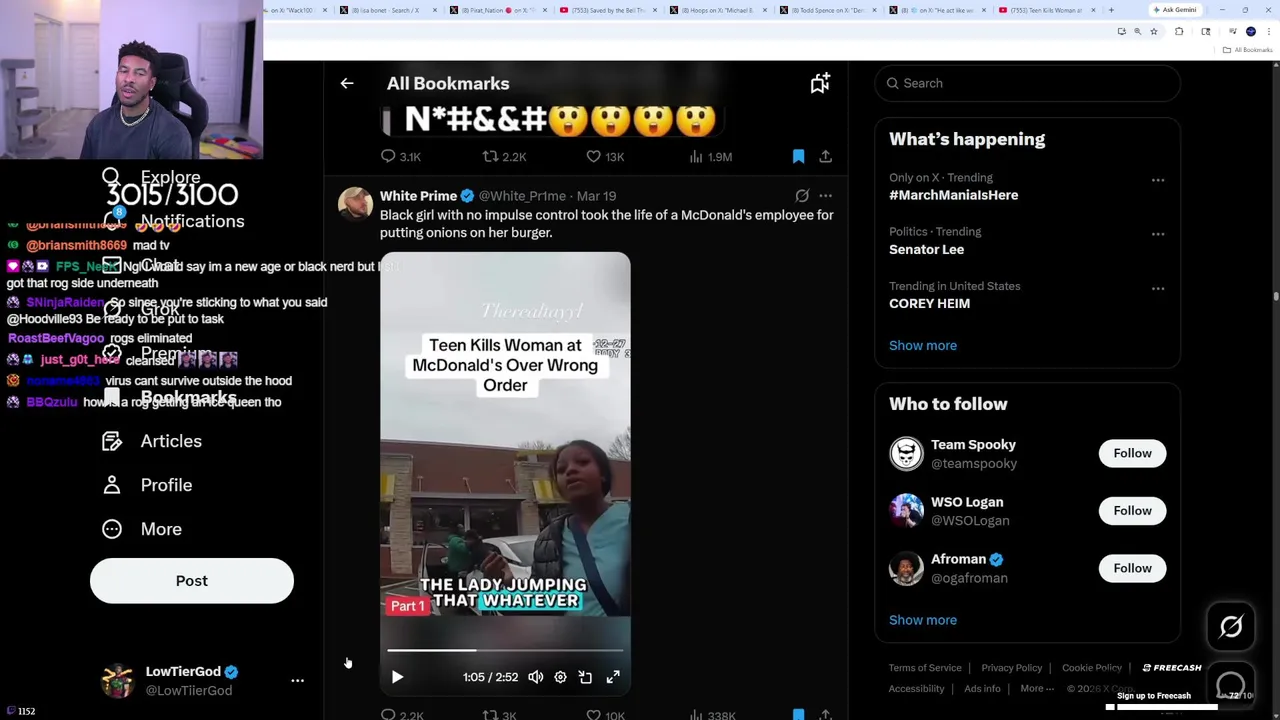Switch to Todd Spence on X tab
Screen dimensions: 1280x720
coord(827,10)
